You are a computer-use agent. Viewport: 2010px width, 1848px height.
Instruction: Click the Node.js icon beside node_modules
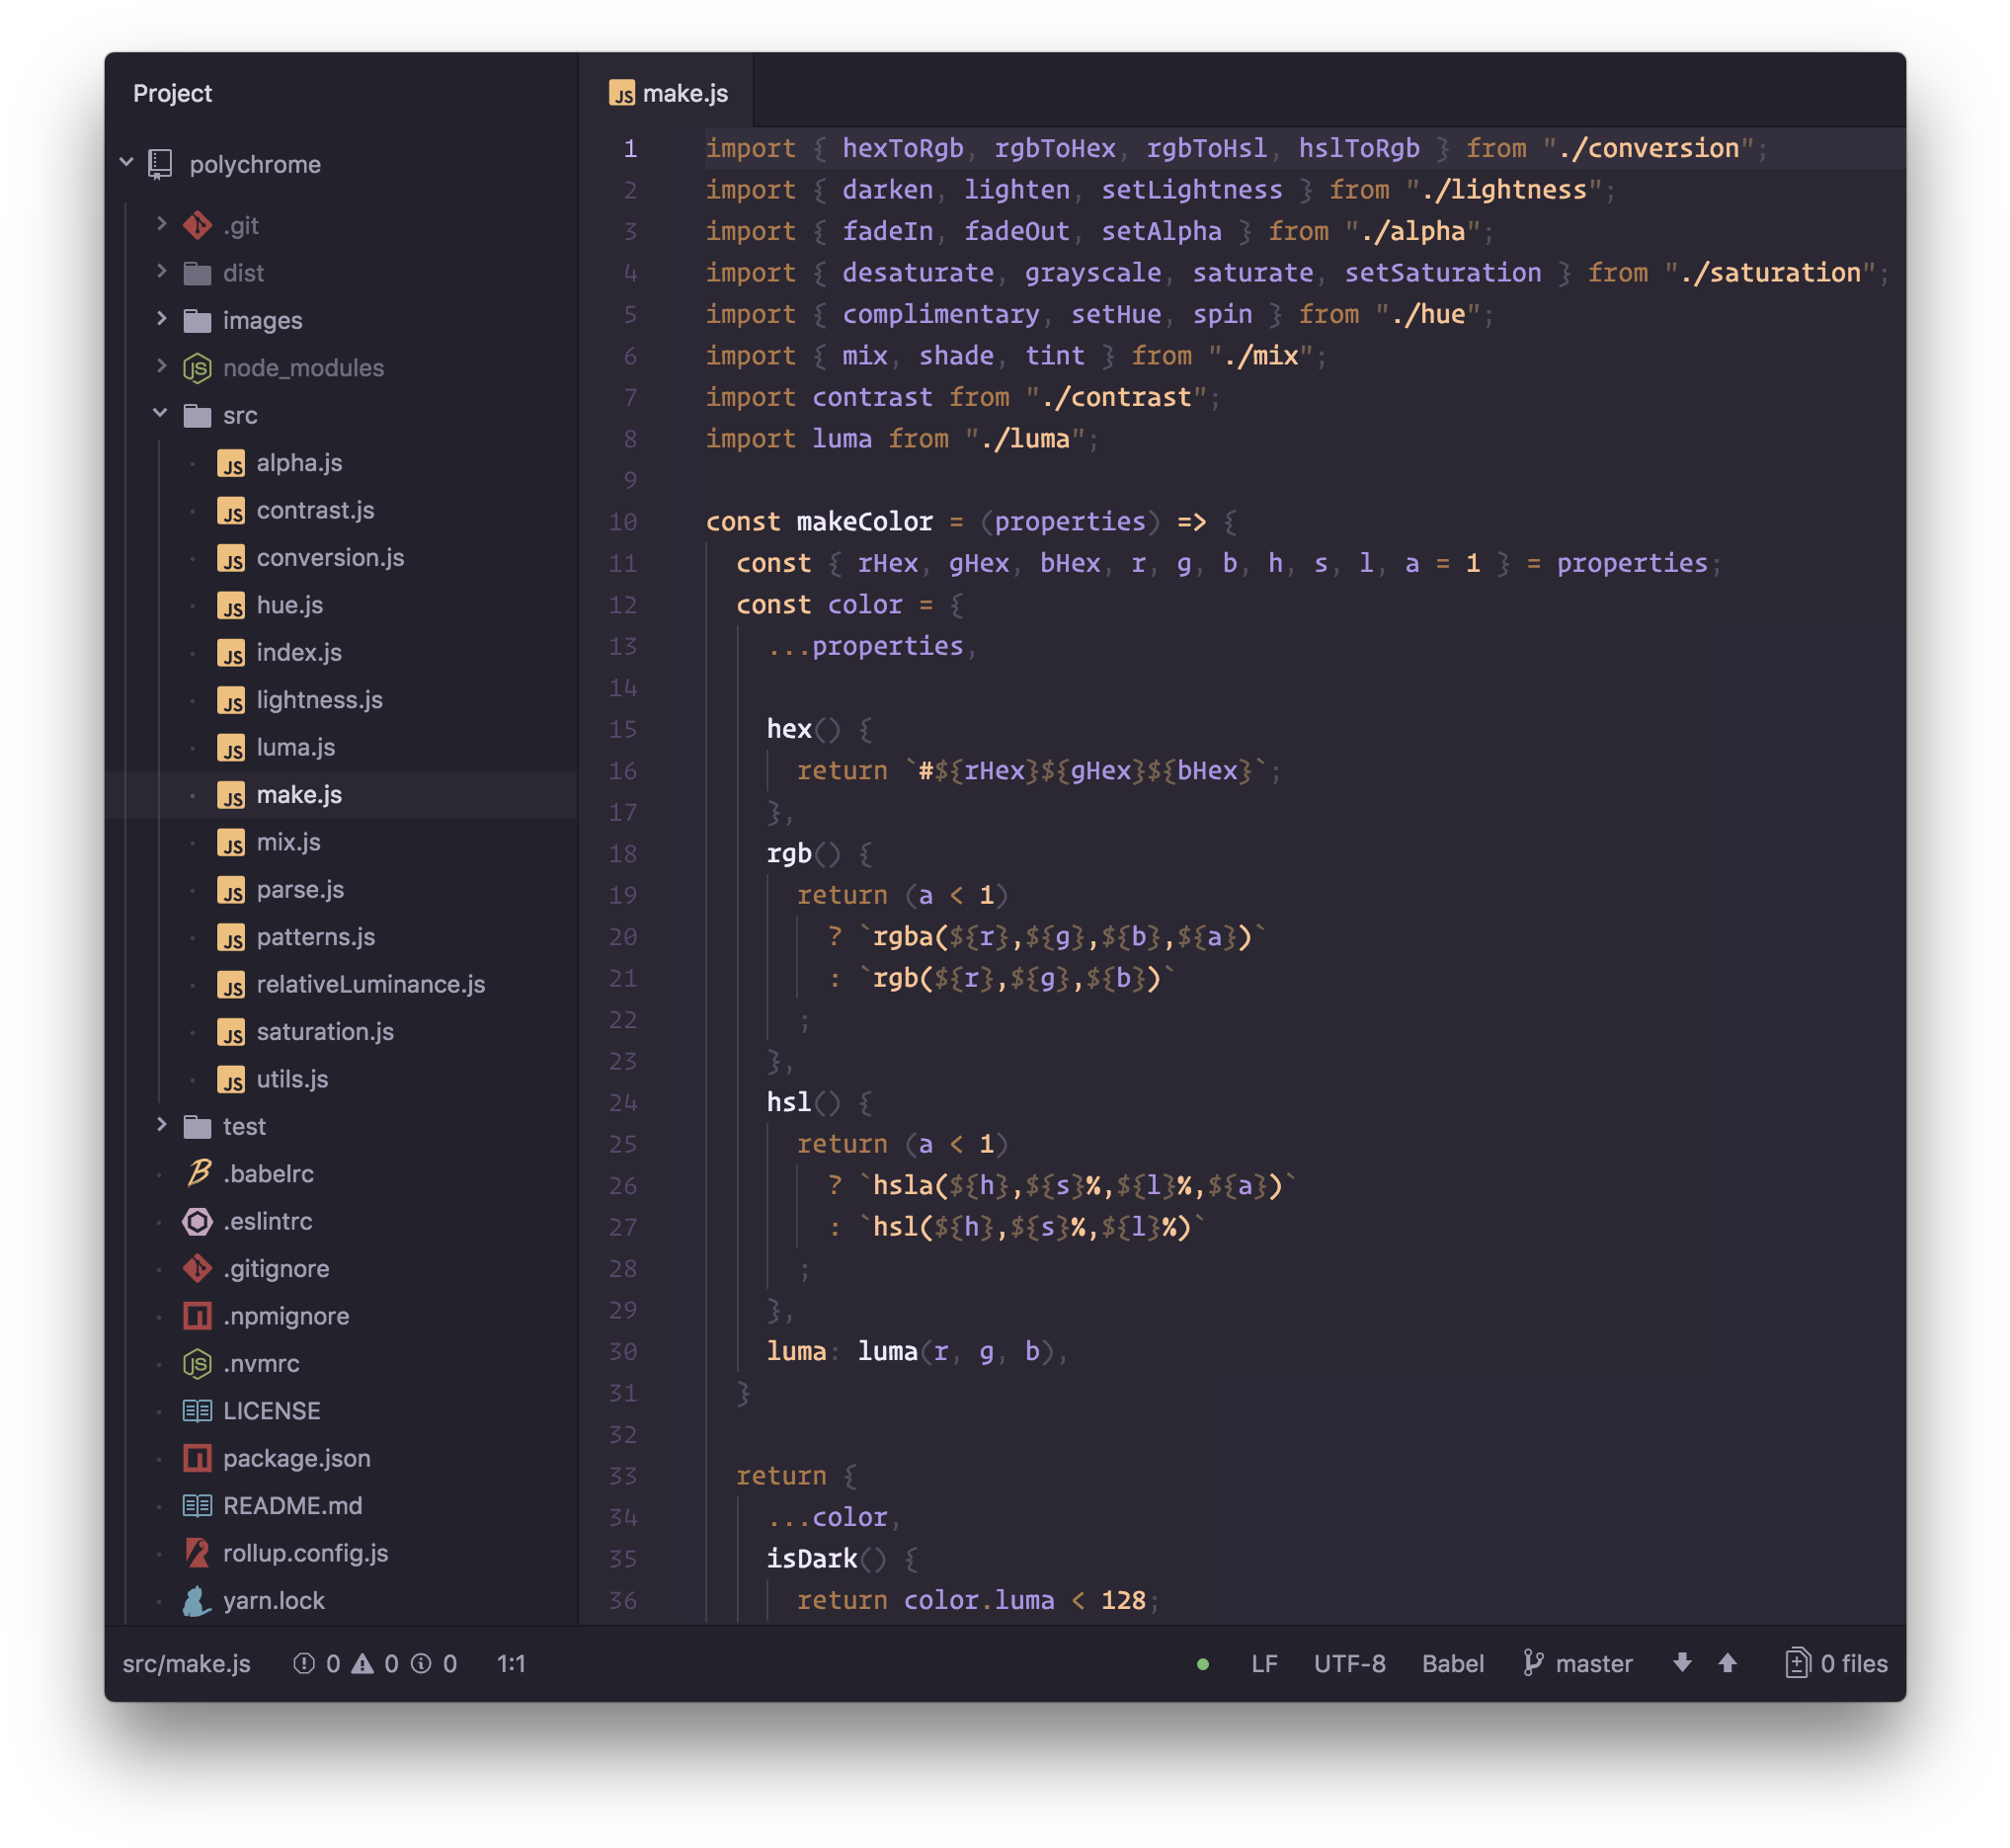point(197,368)
